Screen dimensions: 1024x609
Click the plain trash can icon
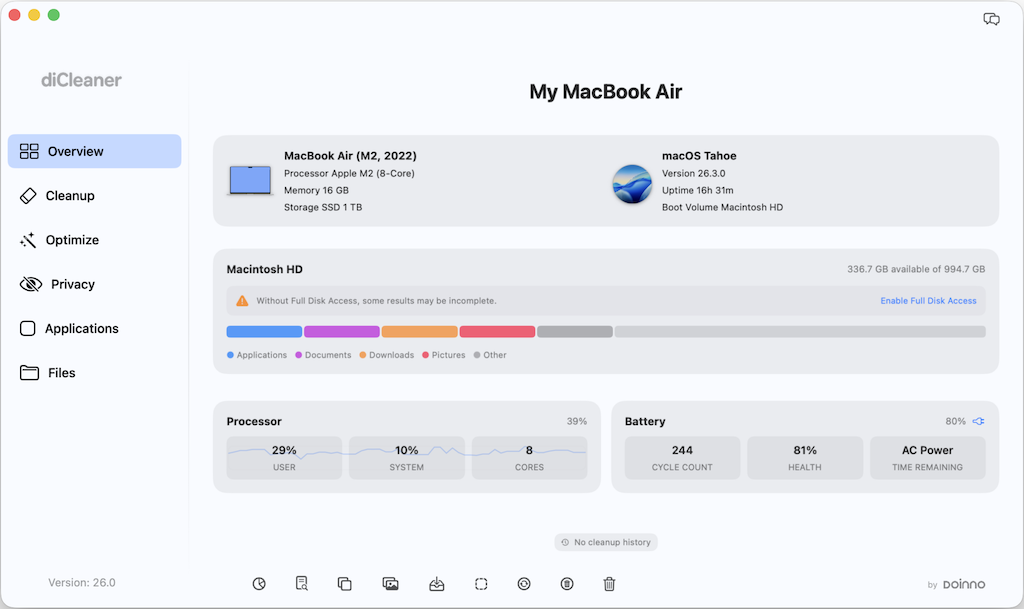pyautogui.click(x=609, y=584)
